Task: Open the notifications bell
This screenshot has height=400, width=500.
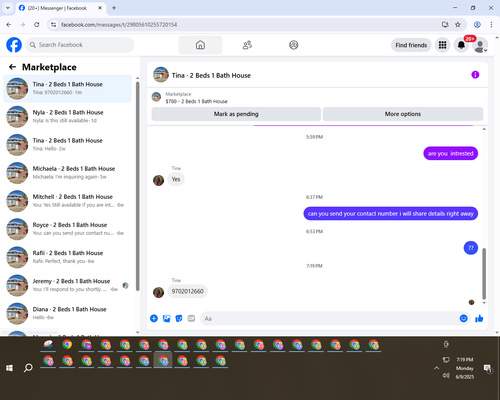Action: [461, 45]
